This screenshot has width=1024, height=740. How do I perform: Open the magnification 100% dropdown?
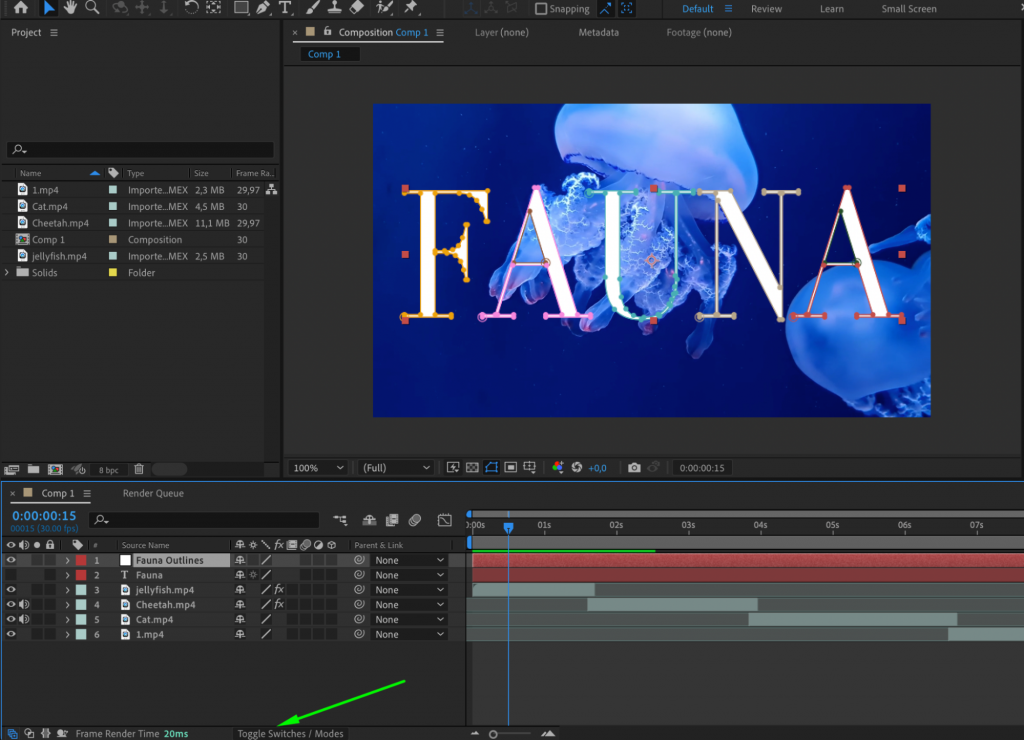[316, 467]
